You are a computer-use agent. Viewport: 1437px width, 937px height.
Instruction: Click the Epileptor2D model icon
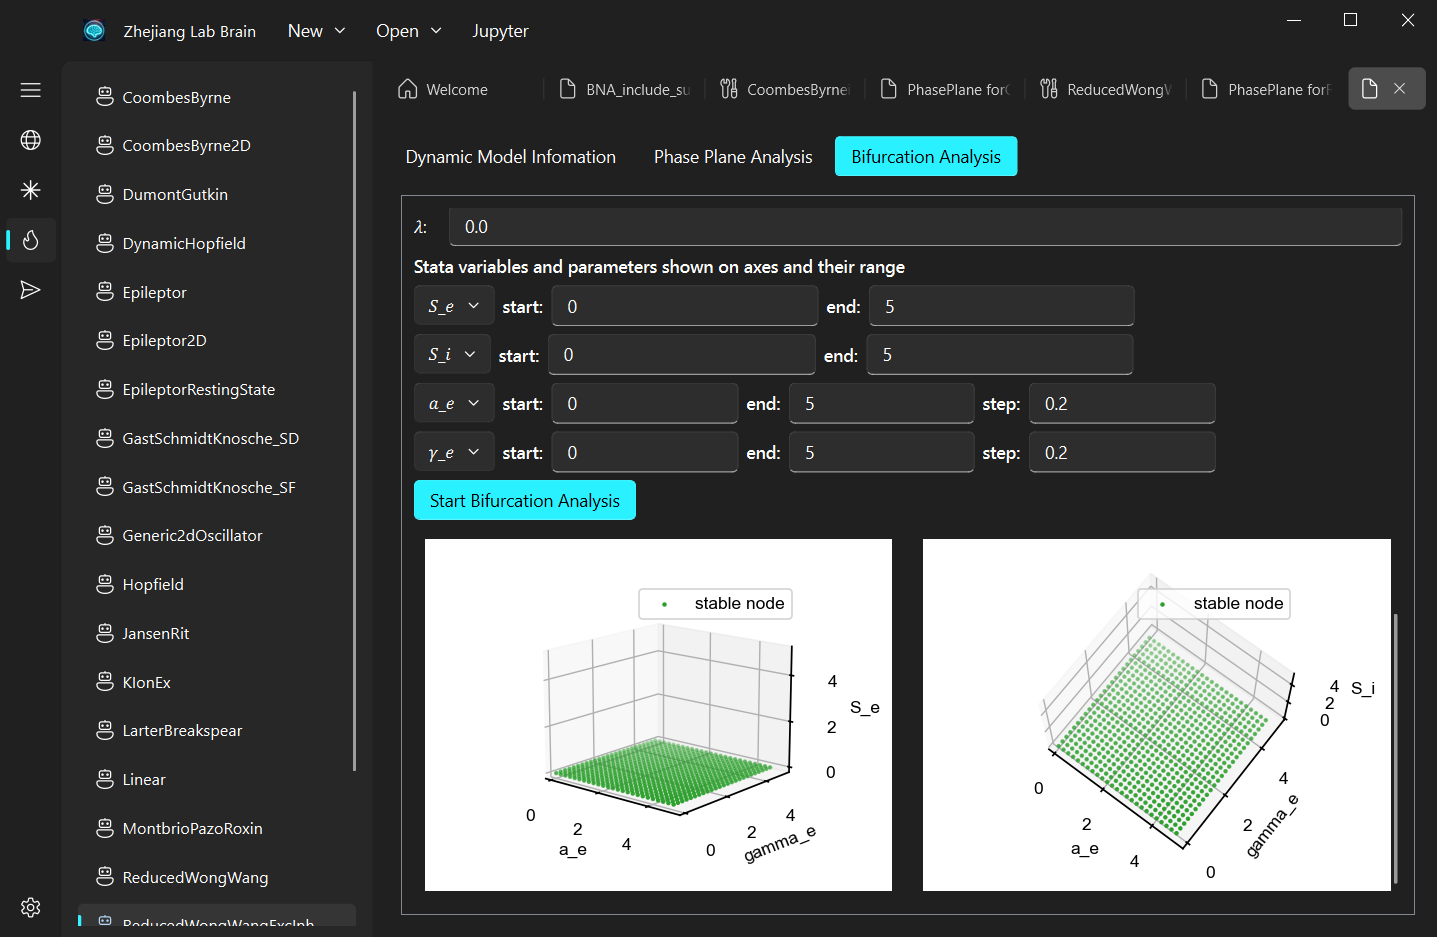pos(105,341)
